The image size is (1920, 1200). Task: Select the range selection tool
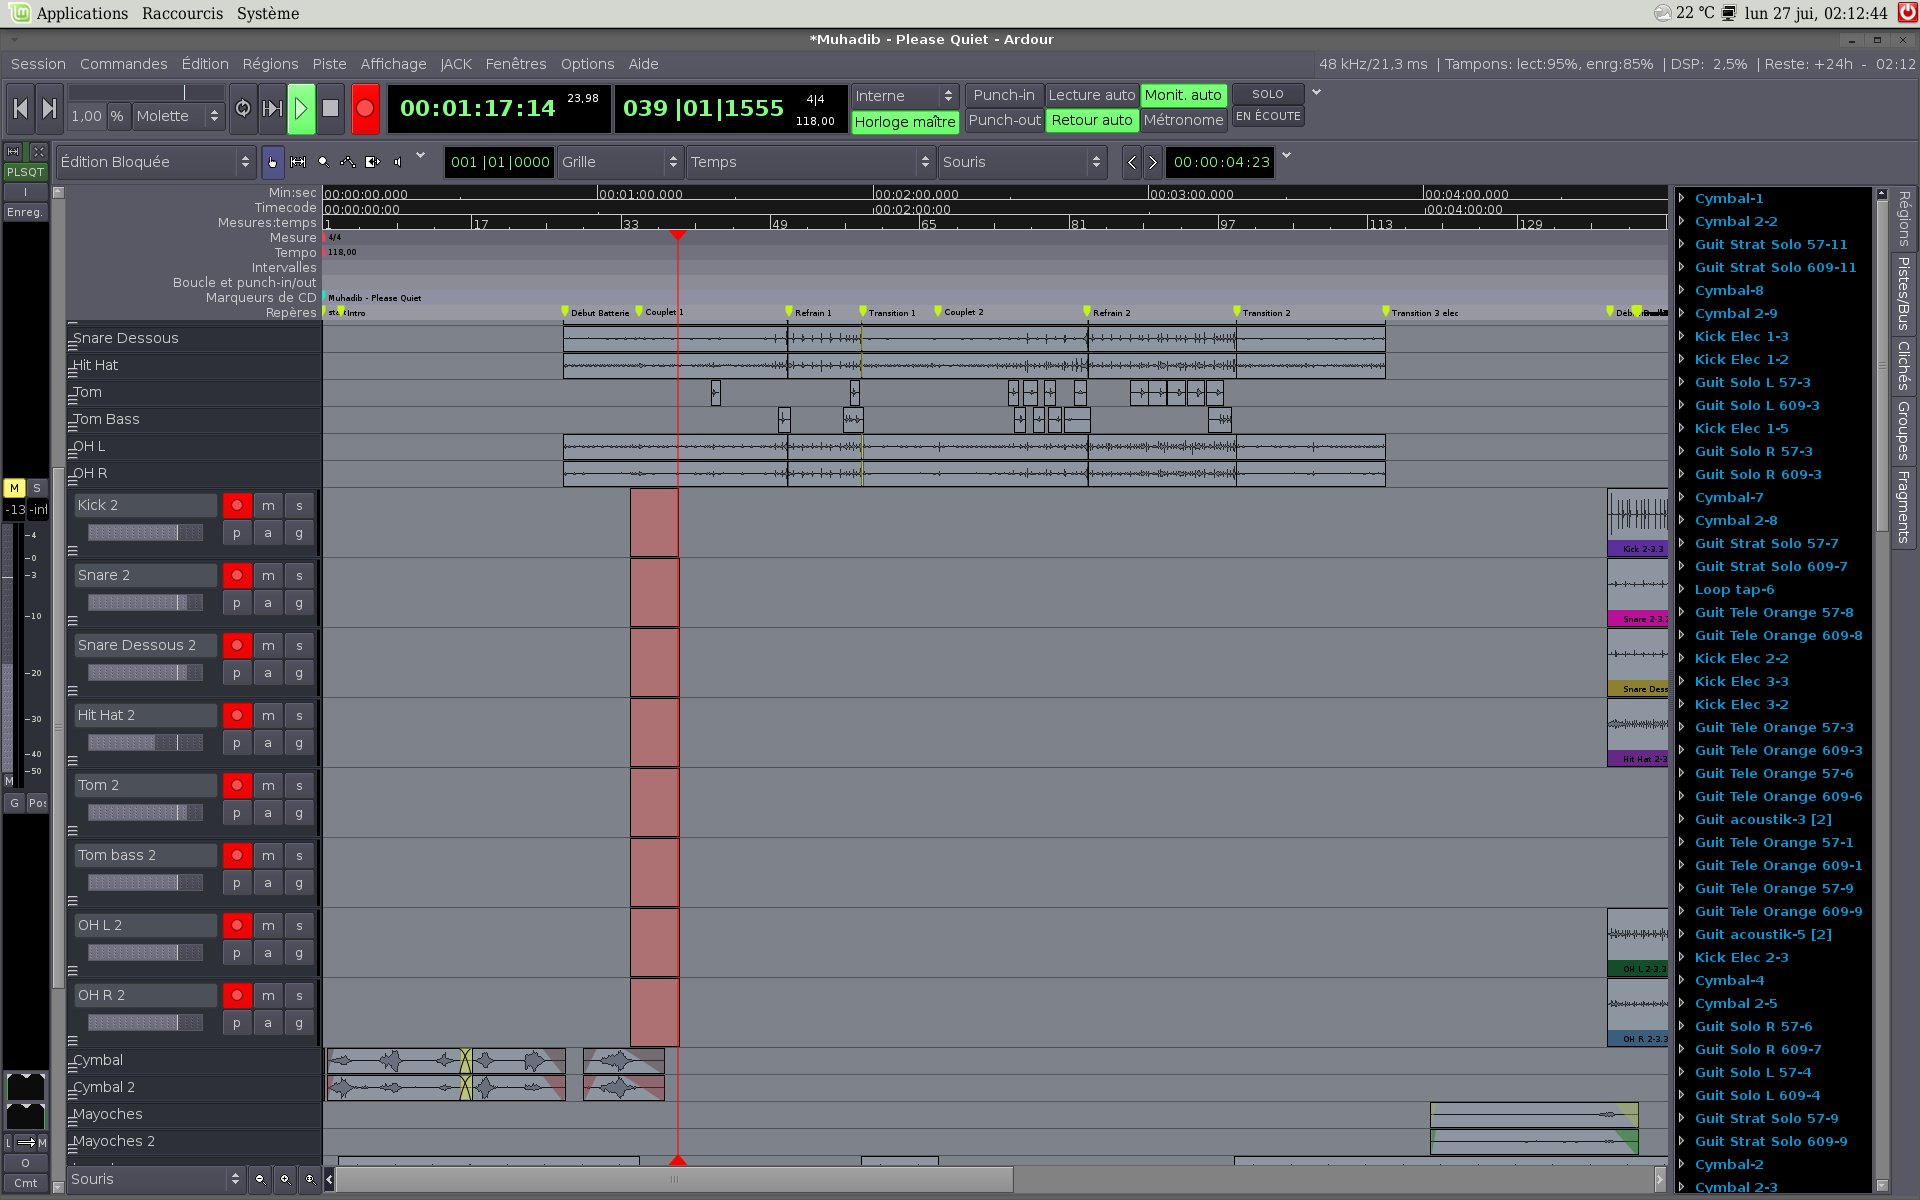(x=298, y=162)
